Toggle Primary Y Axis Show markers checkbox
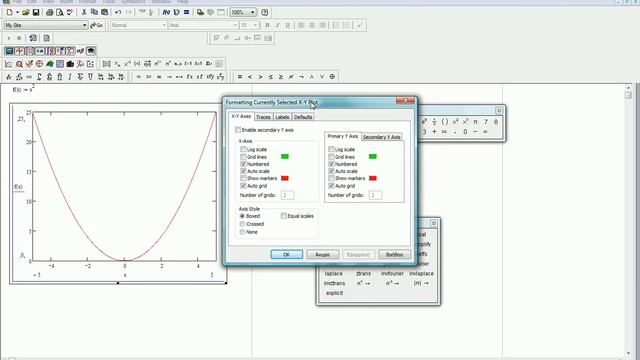The width and height of the screenshot is (640, 360). pos(331,178)
